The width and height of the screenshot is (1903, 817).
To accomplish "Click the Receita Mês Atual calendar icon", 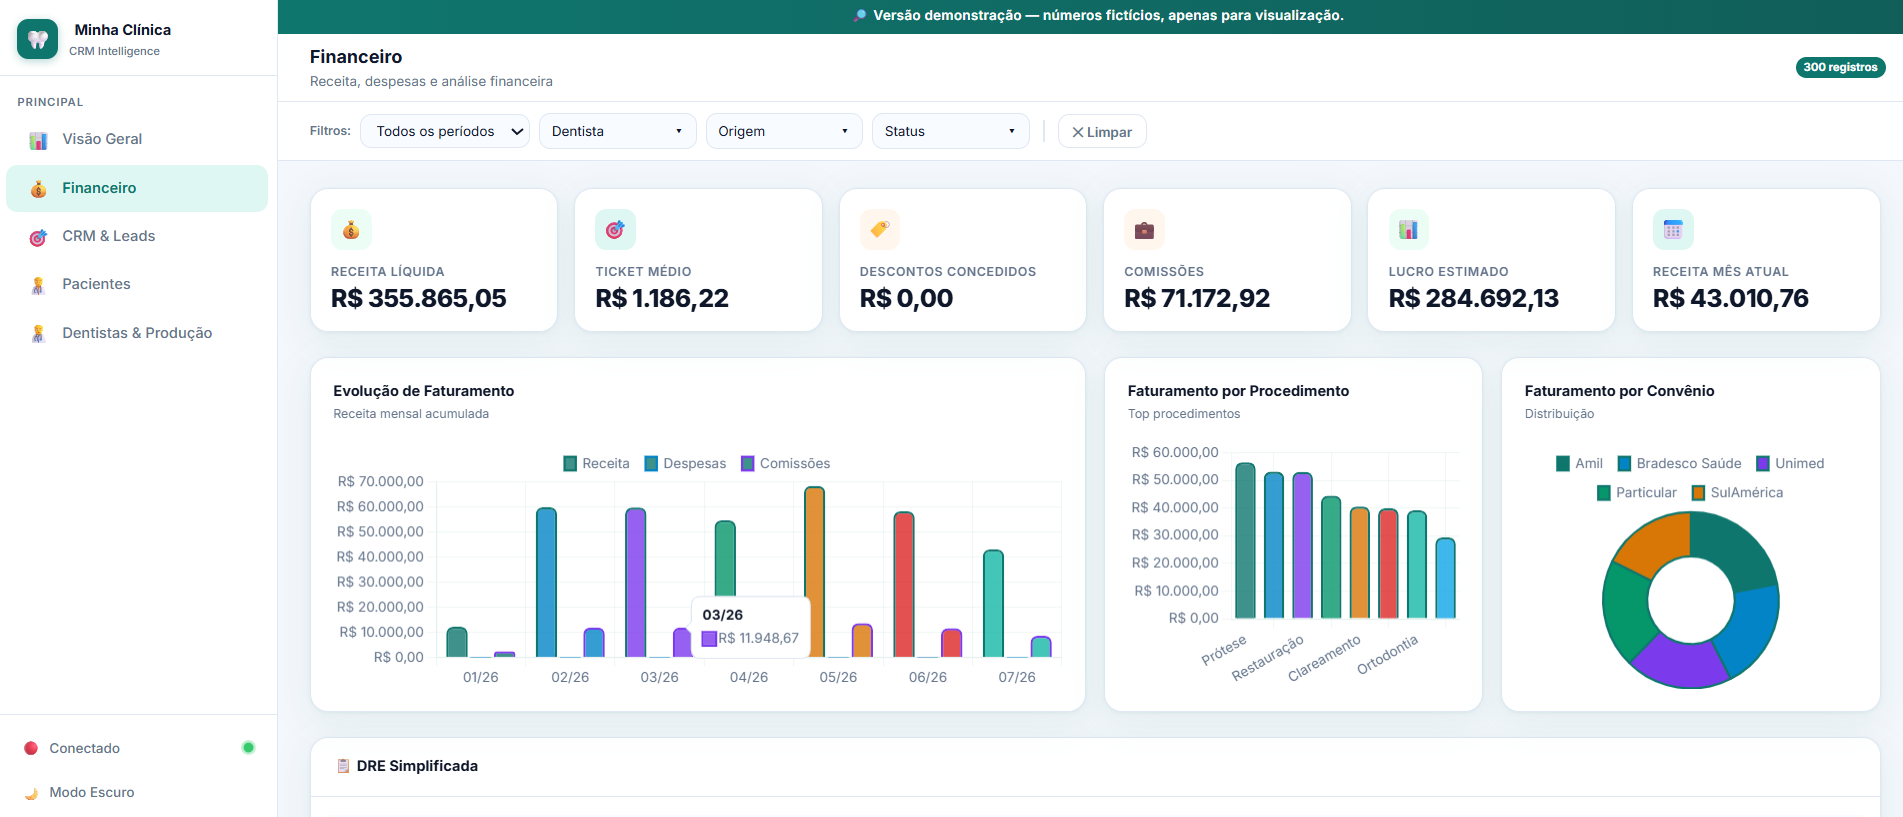I will [1673, 230].
